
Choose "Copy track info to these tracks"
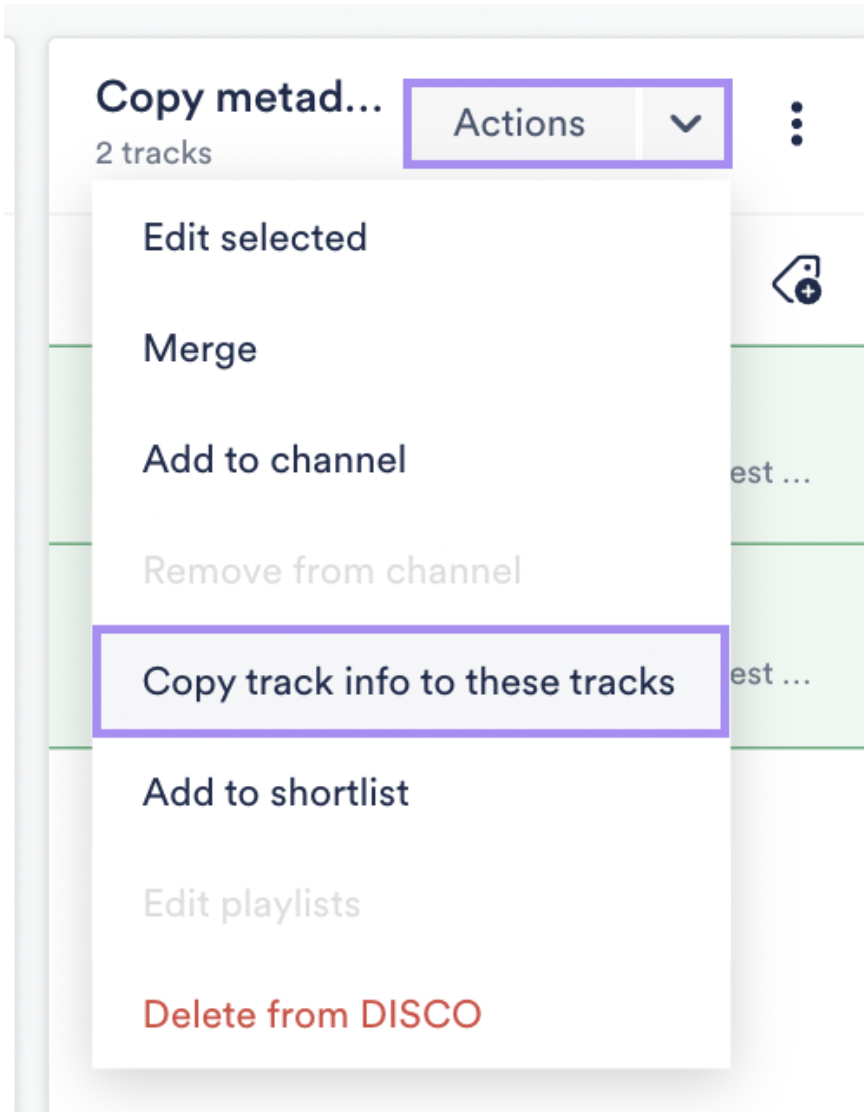pyautogui.click(x=411, y=682)
